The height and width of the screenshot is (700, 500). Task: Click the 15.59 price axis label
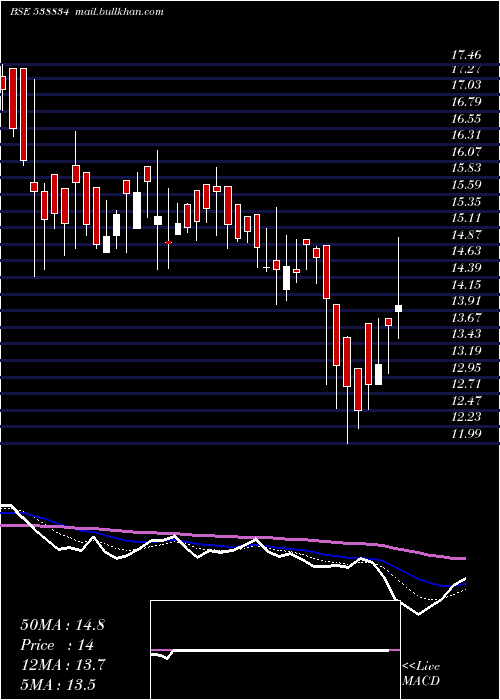click(466, 185)
